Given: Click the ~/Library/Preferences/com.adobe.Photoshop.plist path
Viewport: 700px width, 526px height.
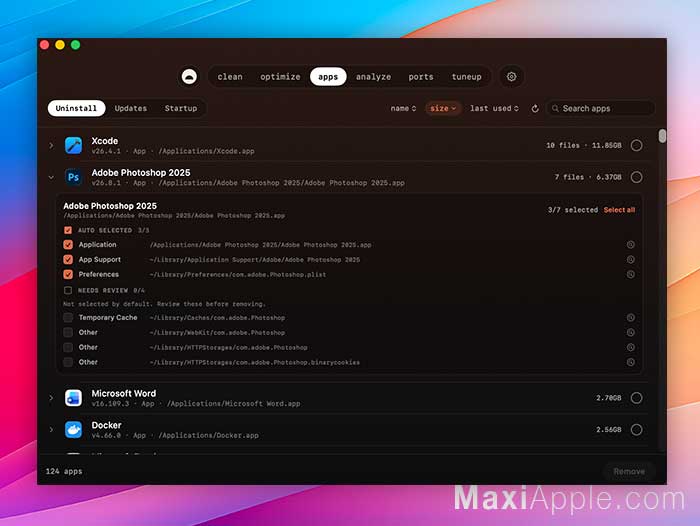Looking at the screenshot, I should point(238,275).
